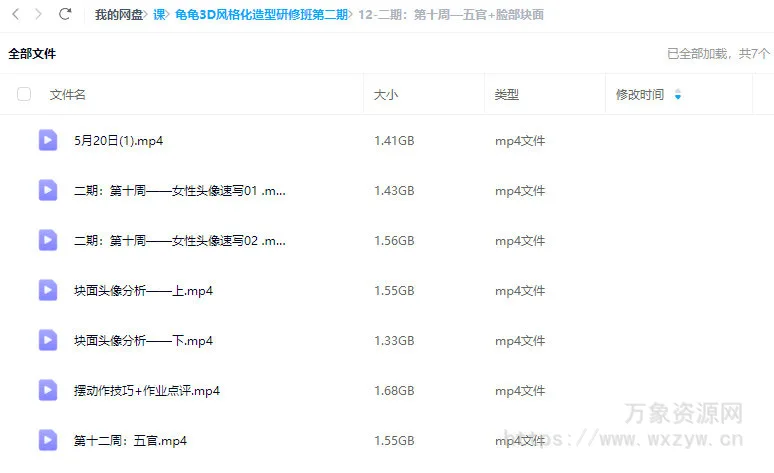Viewport: 774px width, 473px height.
Task: Open 龟龟3D风格化造型研修班第二期 breadcrumb folder
Action: (261, 15)
